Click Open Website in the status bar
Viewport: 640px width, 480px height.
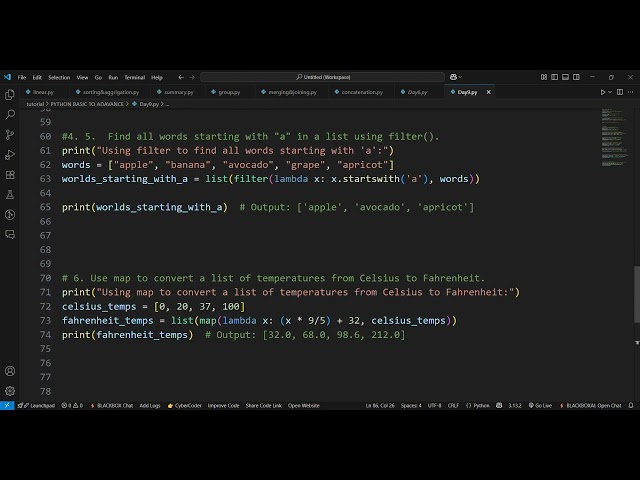point(304,406)
